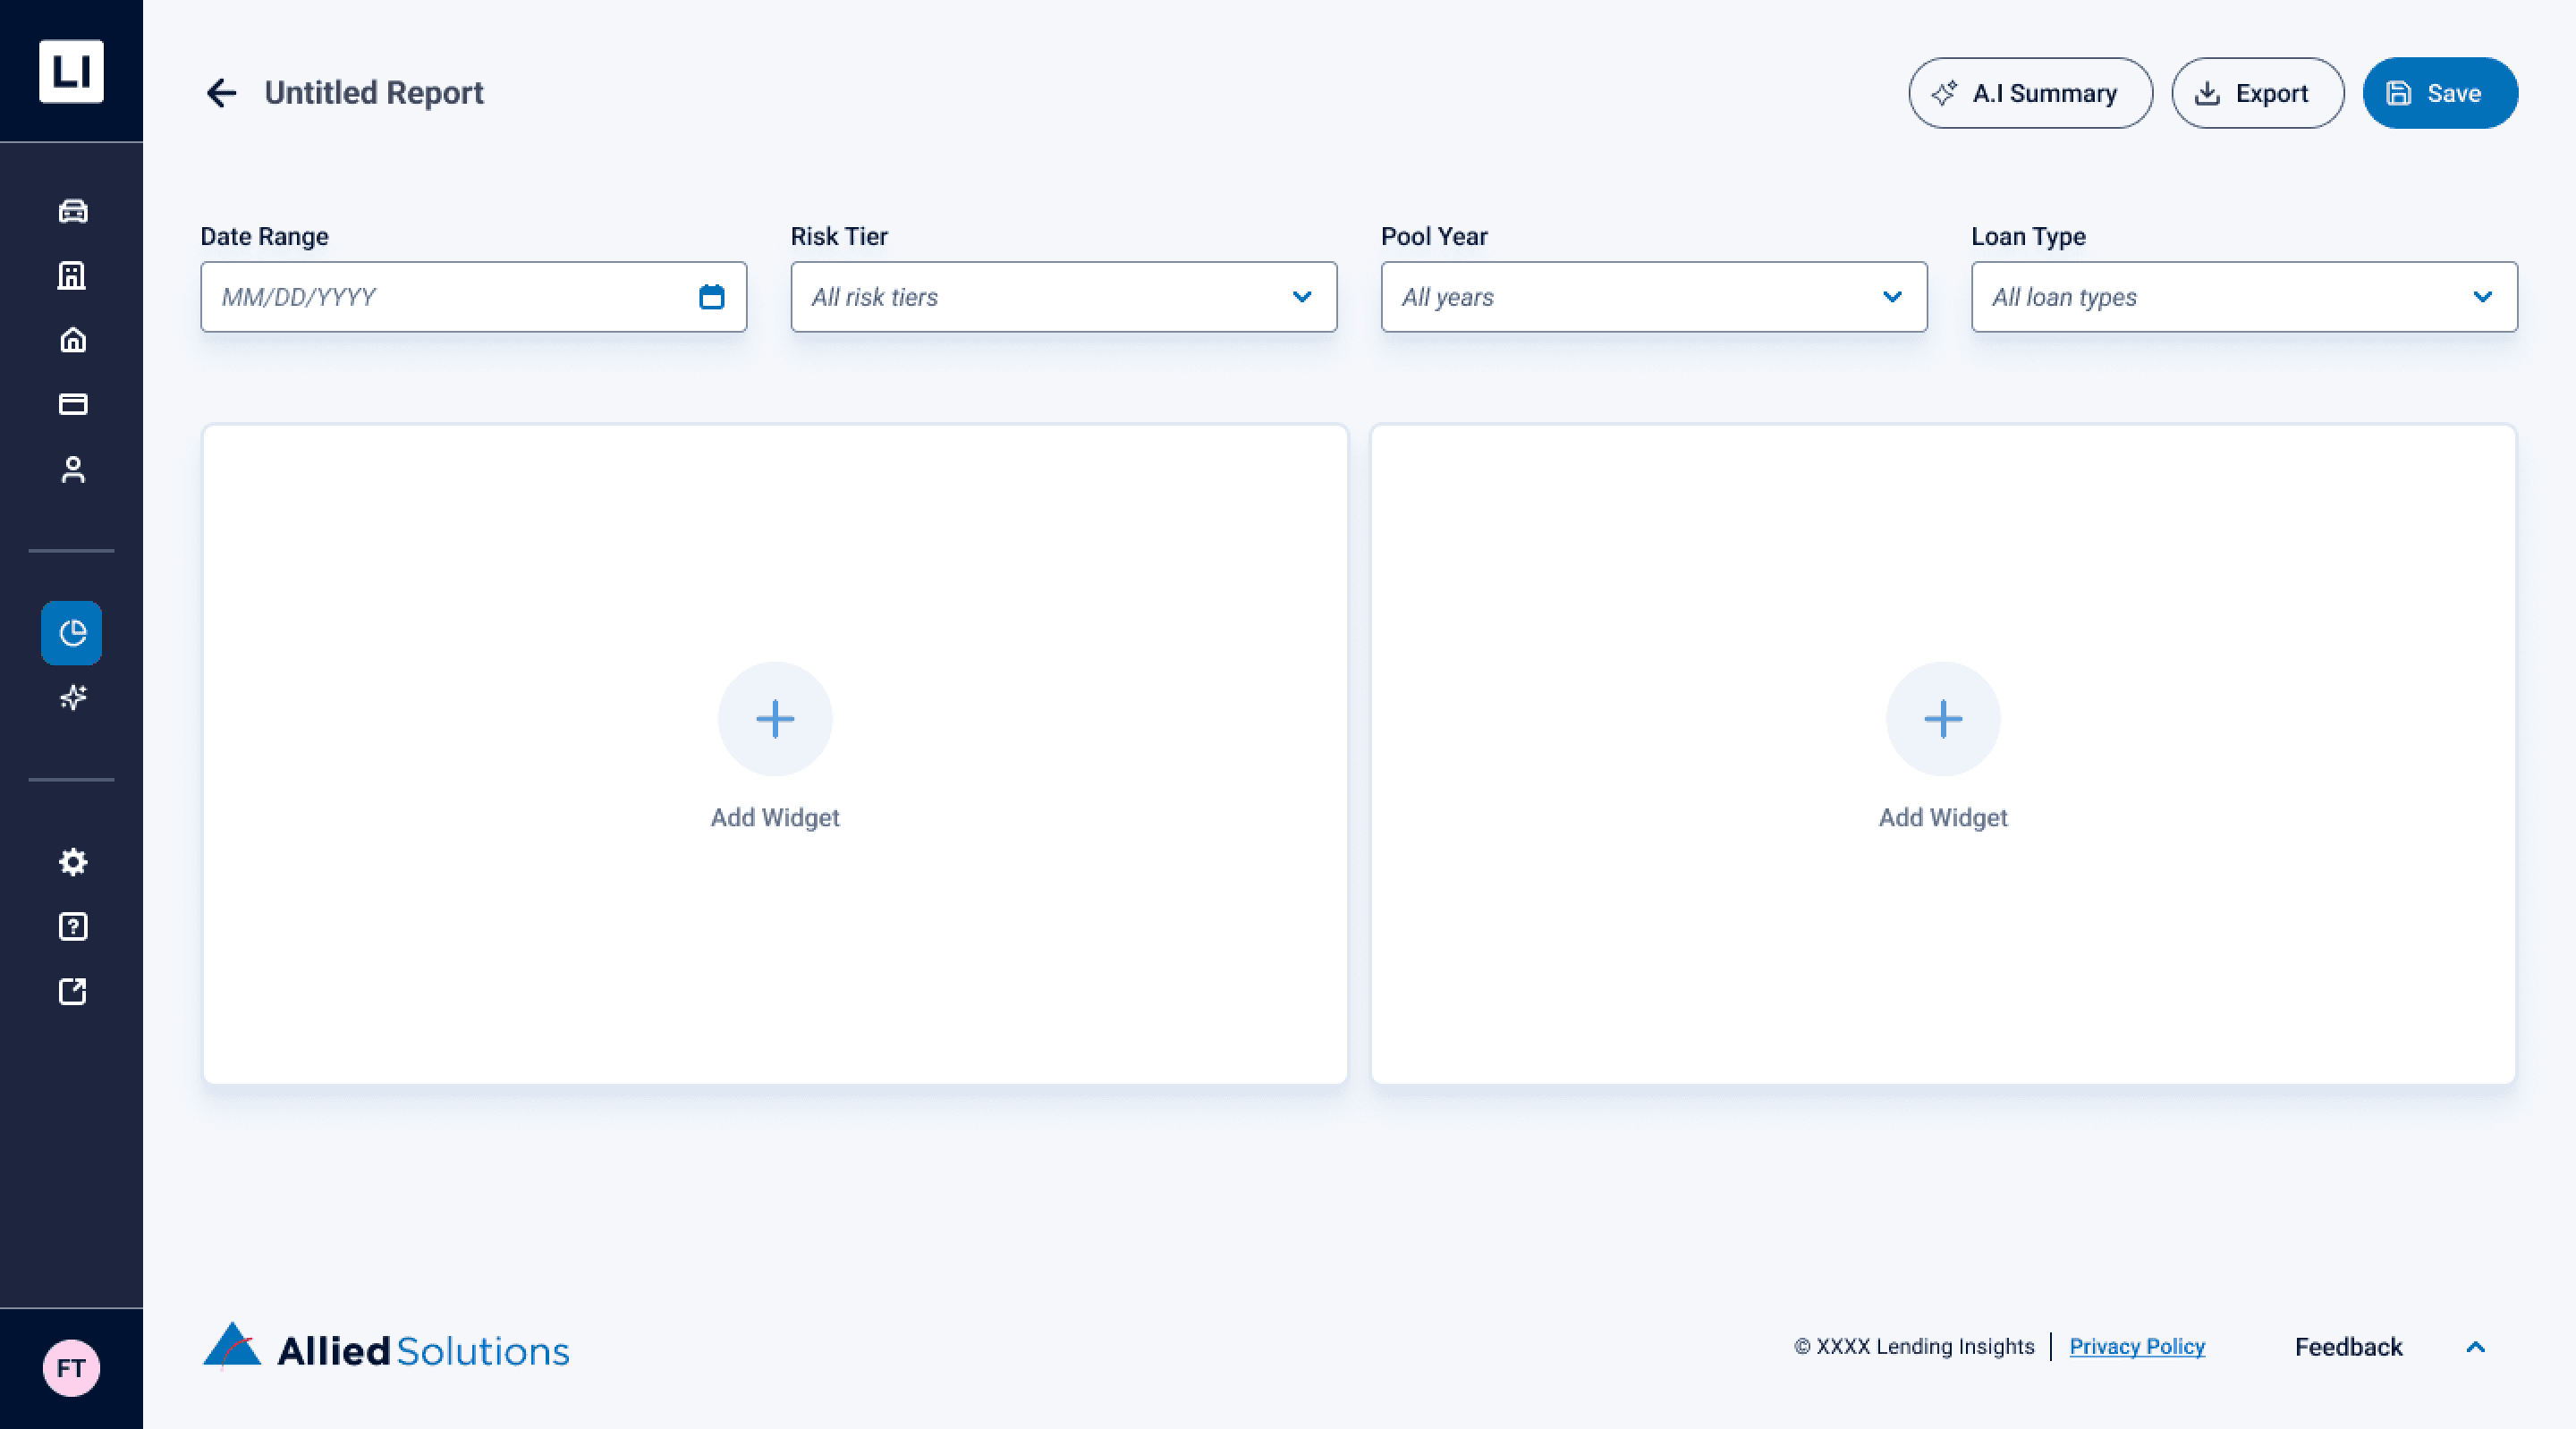2576x1429 pixels.
Task: Click the sparkle AI icon in sidebar
Action: [x=72, y=697]
